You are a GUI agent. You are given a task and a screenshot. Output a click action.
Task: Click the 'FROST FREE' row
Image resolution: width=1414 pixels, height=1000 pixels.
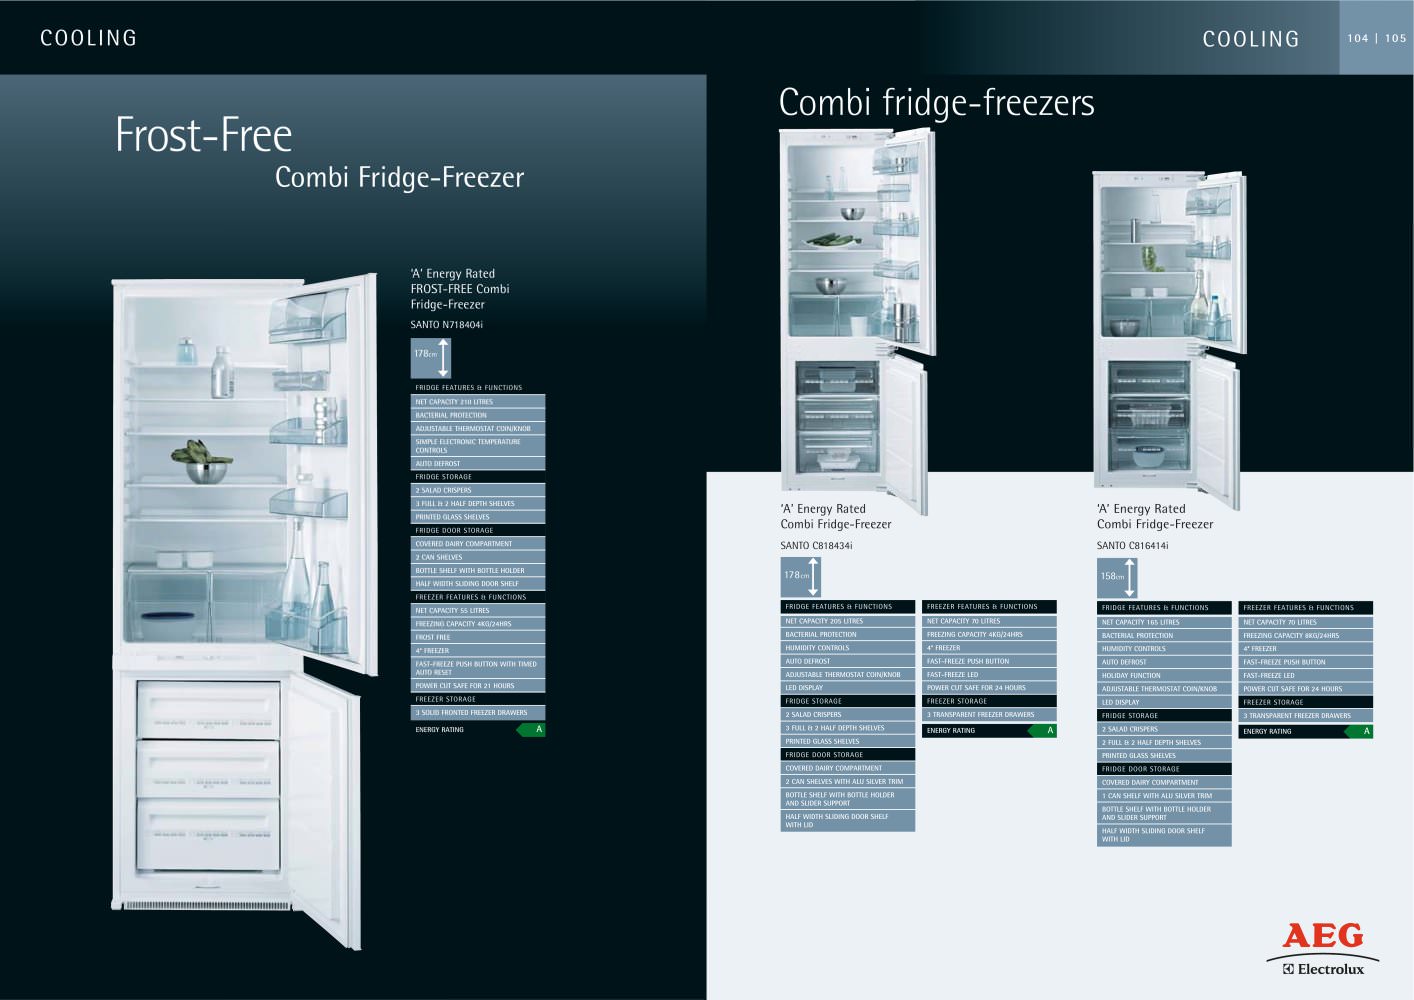pos(478,638)
